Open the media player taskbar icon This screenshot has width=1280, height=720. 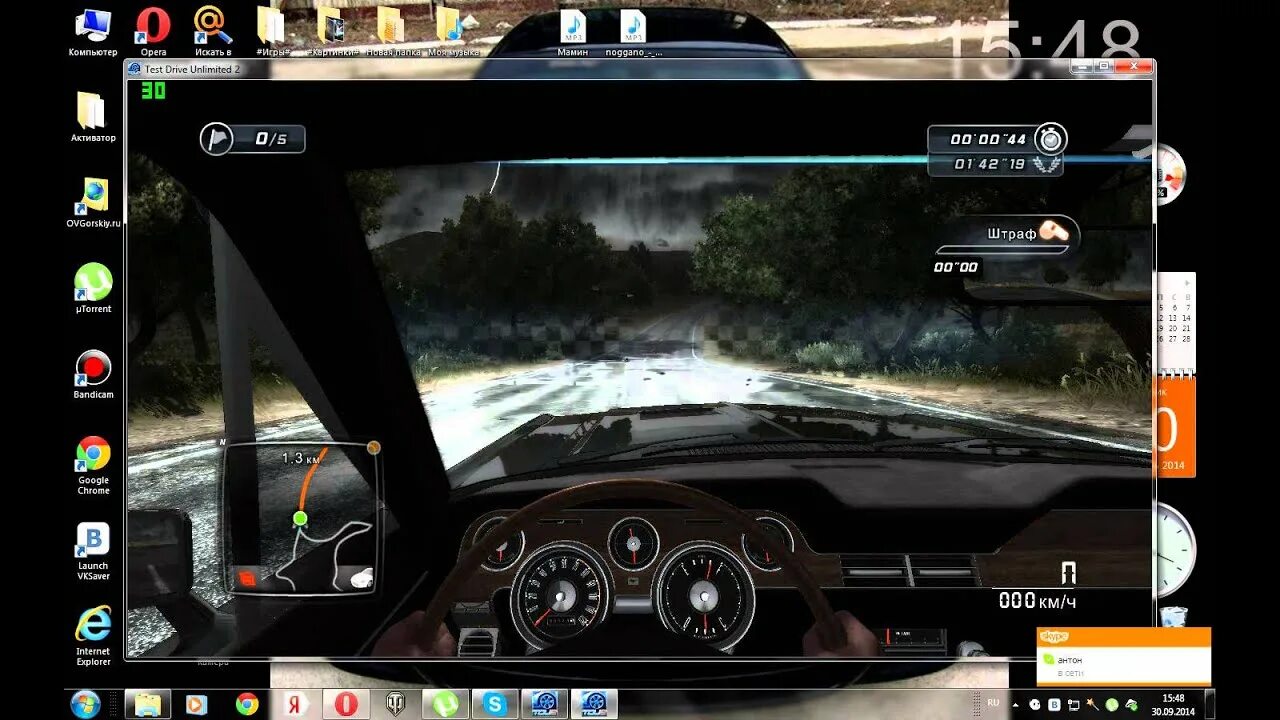[x=197, y=704]
